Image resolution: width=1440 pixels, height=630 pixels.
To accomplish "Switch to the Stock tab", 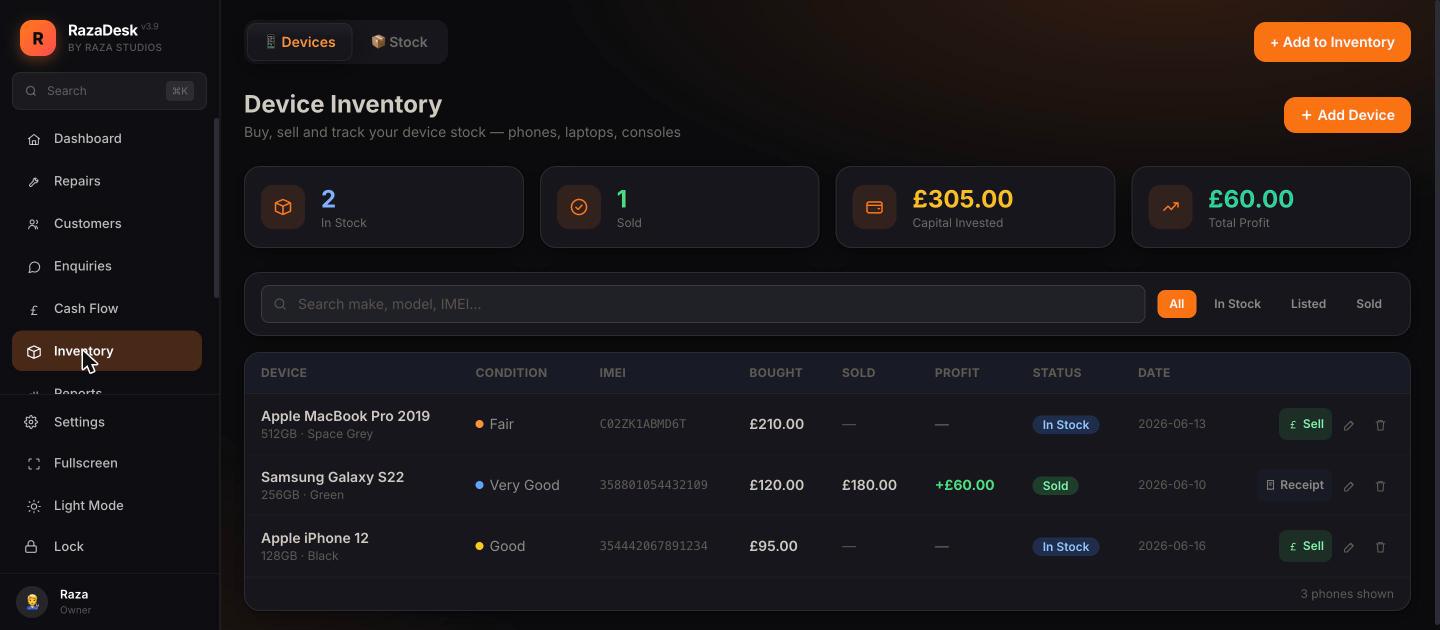I will click(x=399, y=42).
